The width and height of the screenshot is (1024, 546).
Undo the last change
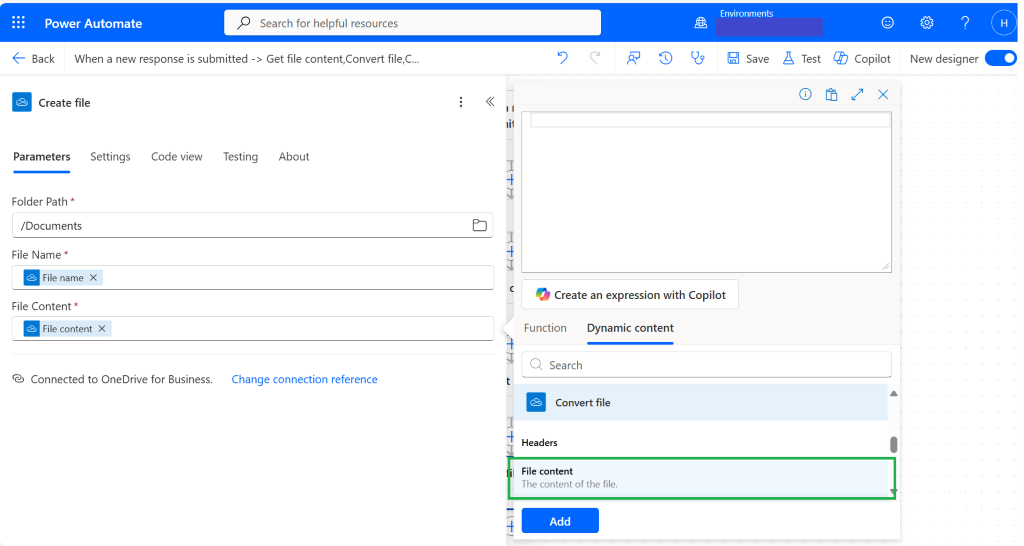tap(562, 58)
